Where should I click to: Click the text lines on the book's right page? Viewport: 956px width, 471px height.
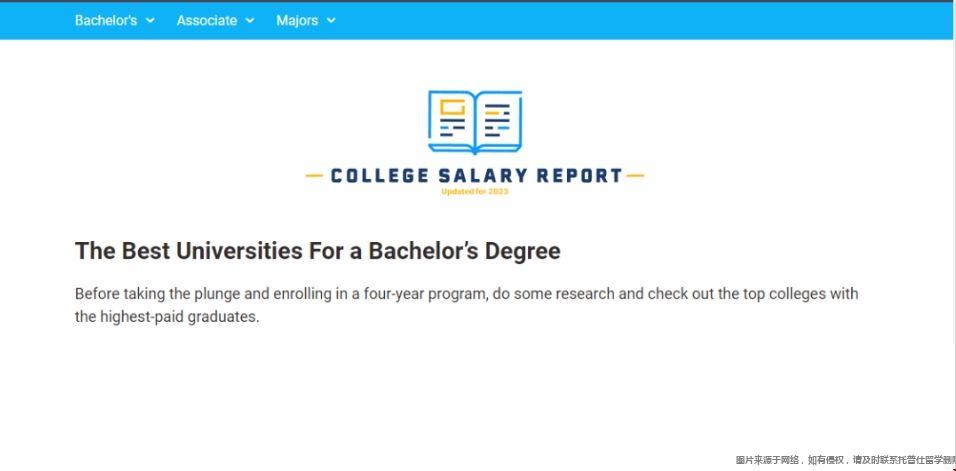497,120
